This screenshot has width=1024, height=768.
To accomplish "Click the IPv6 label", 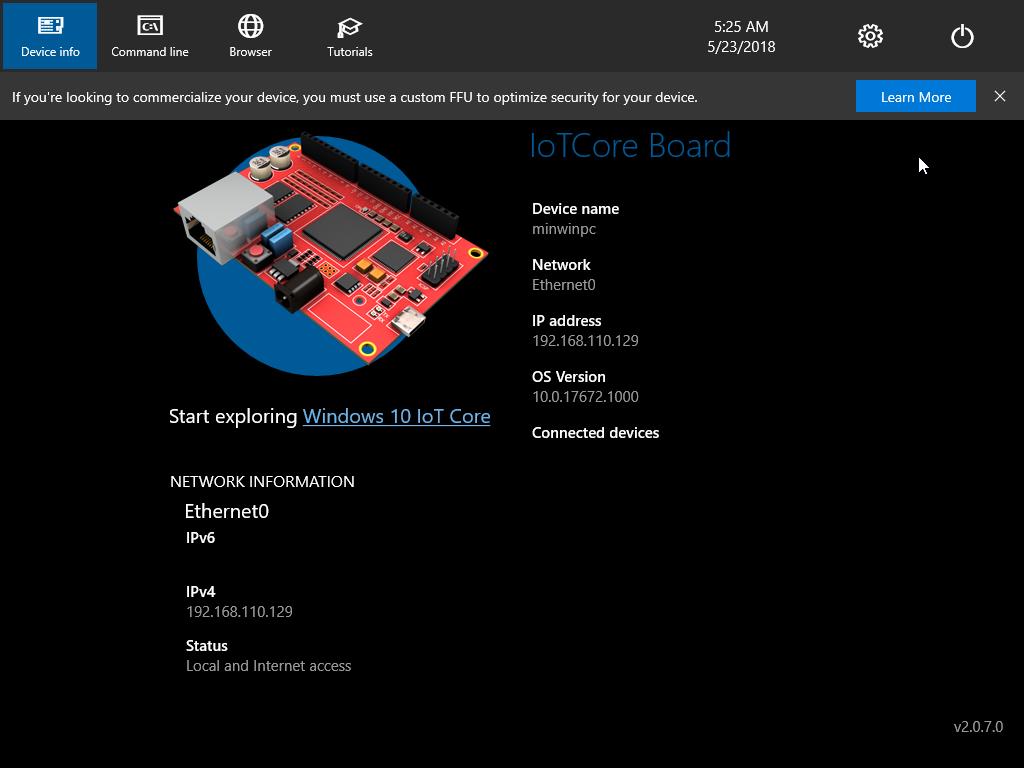I will pyautogui.click(x=200, y=538).
